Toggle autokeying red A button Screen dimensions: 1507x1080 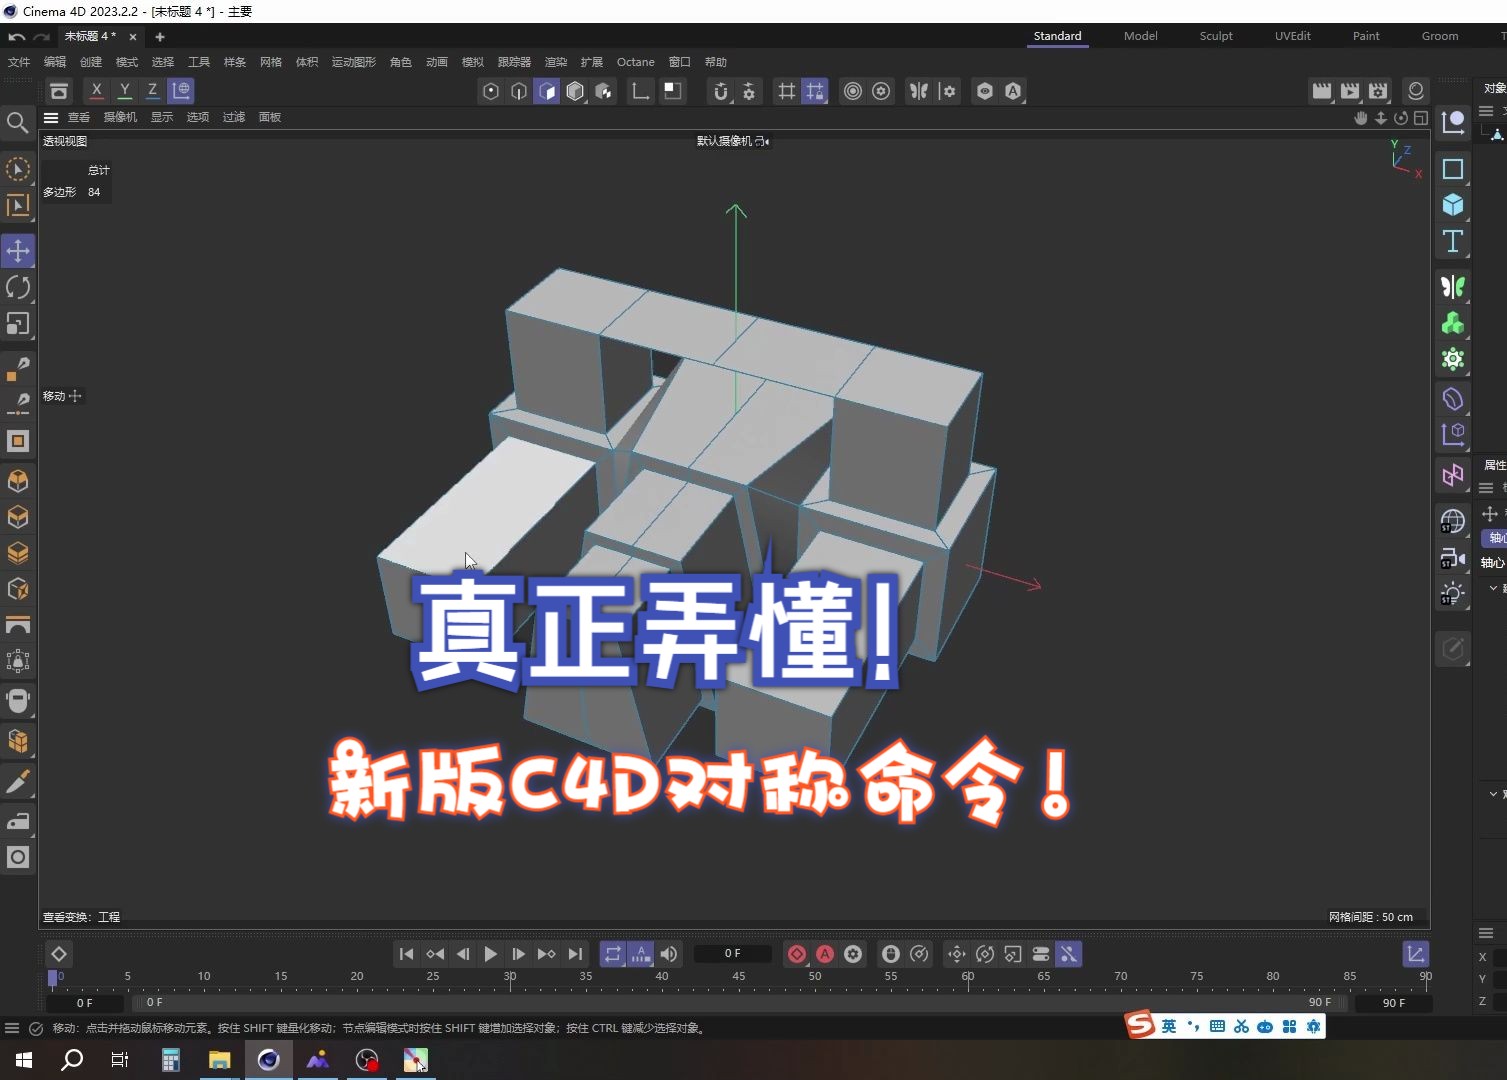point(825,954)
